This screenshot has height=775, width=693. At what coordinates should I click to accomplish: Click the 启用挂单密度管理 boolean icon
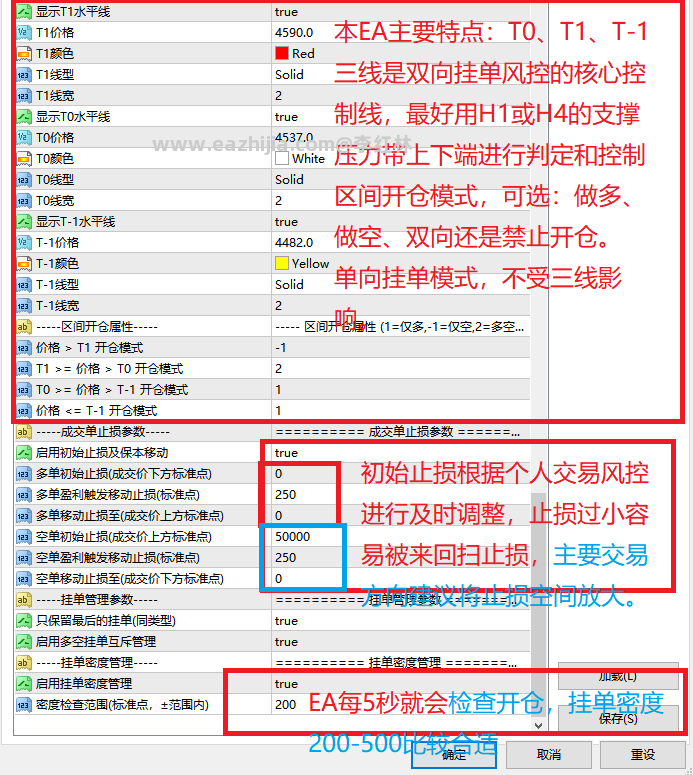coord(24,684)
